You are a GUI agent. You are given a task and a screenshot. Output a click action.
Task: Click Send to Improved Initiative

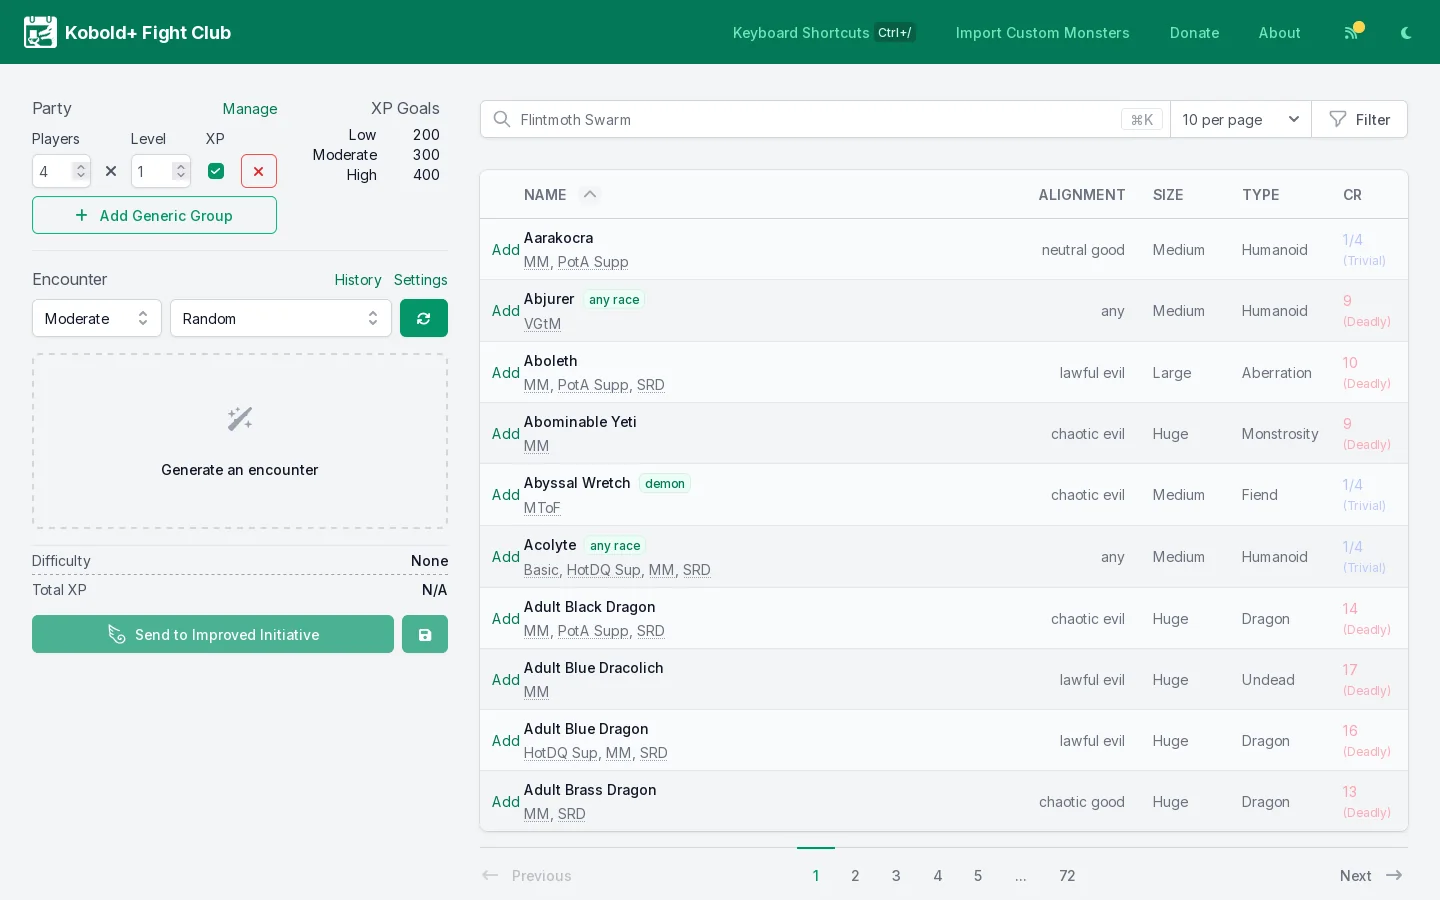pyautogui.click(x=213, y=634)
